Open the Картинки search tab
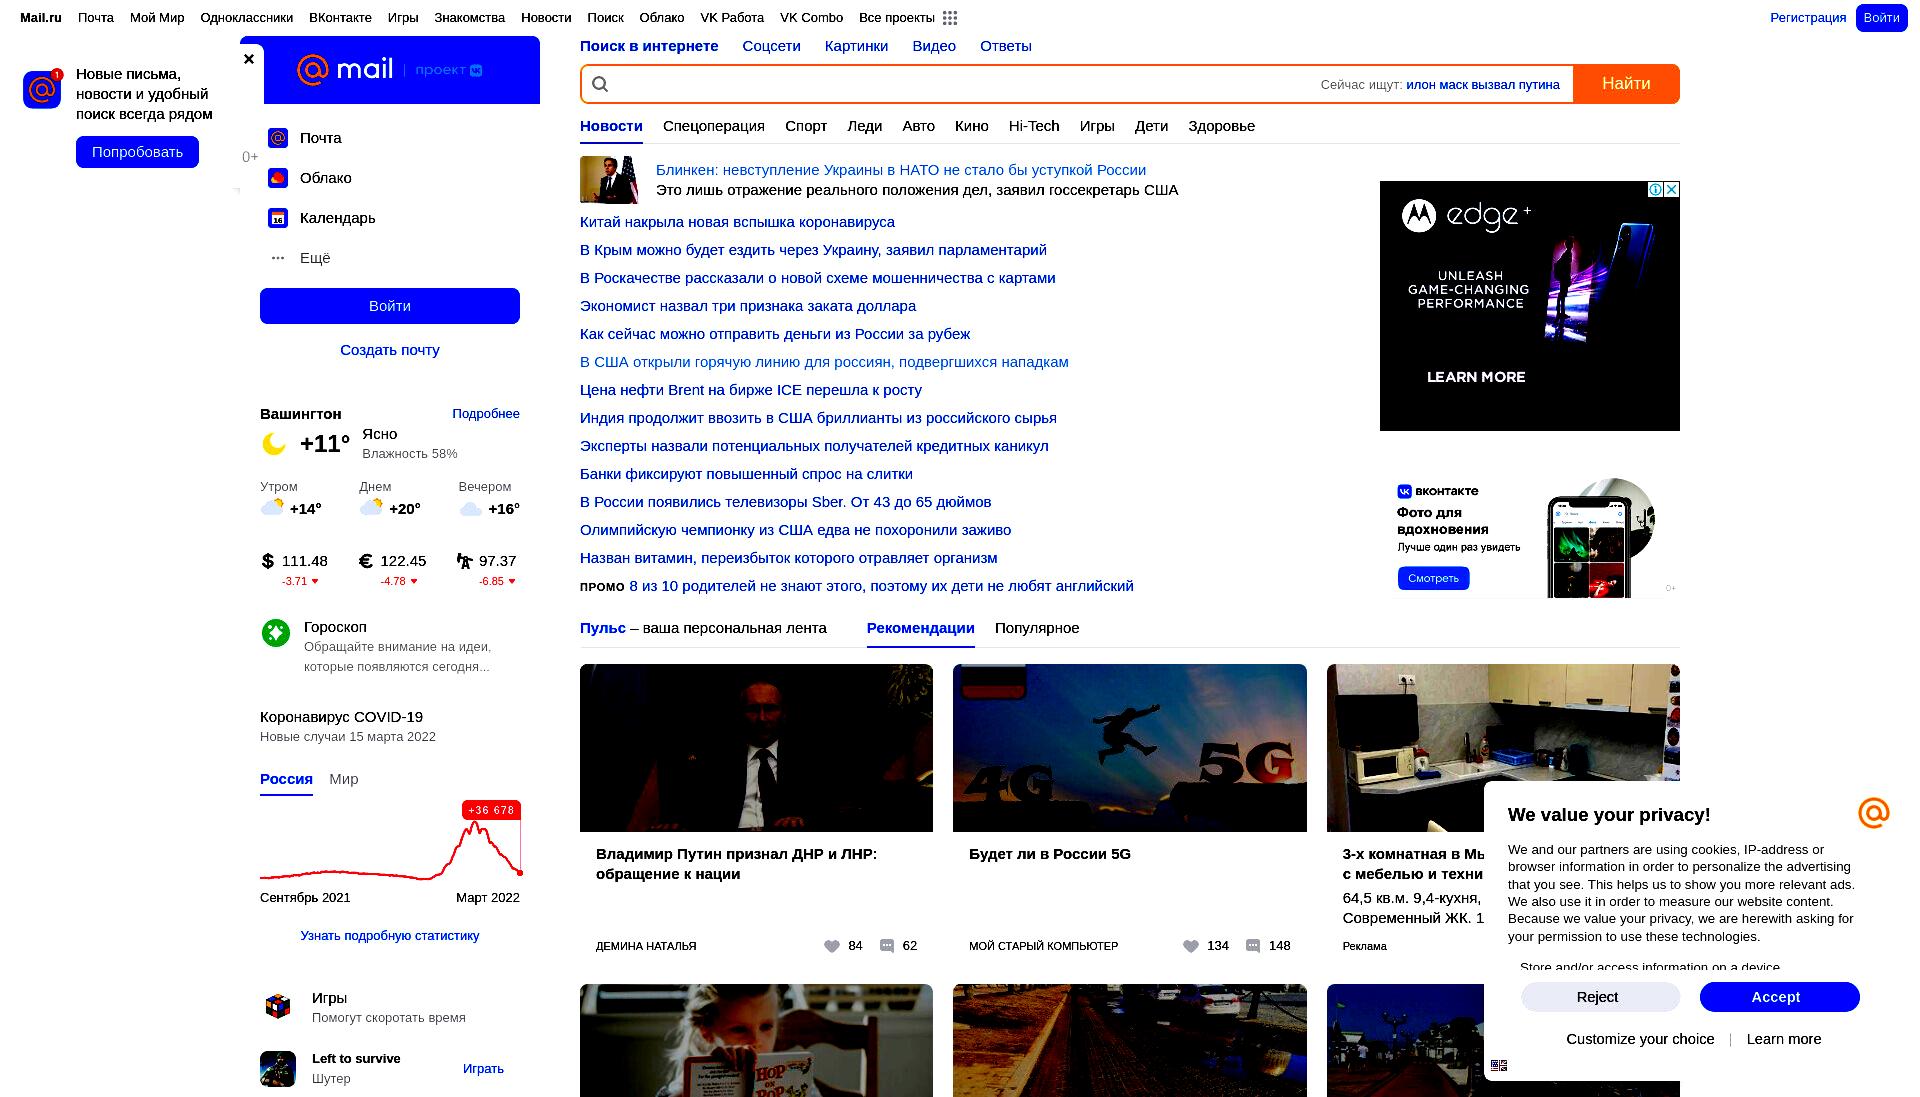This screenshot has width=1920, height=1097. coord(856,46)
